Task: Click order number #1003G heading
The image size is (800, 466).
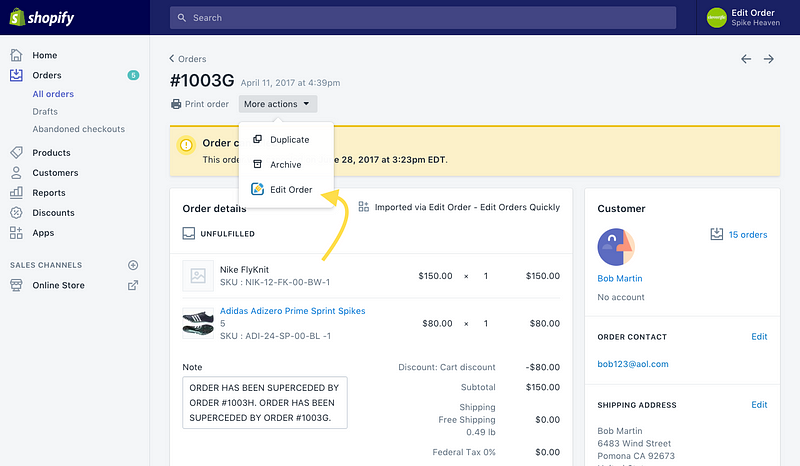Action: point(202,81)
